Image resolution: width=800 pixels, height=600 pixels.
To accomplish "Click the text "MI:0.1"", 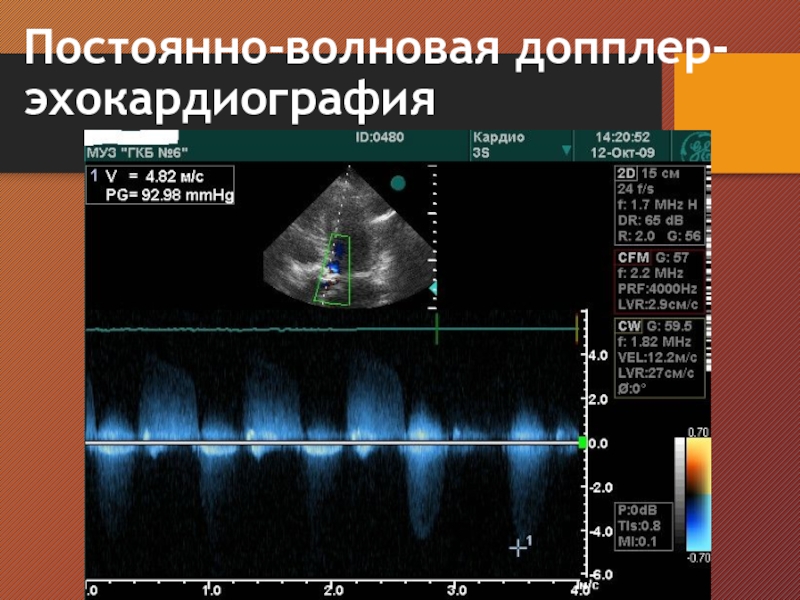I will point(637,541).
